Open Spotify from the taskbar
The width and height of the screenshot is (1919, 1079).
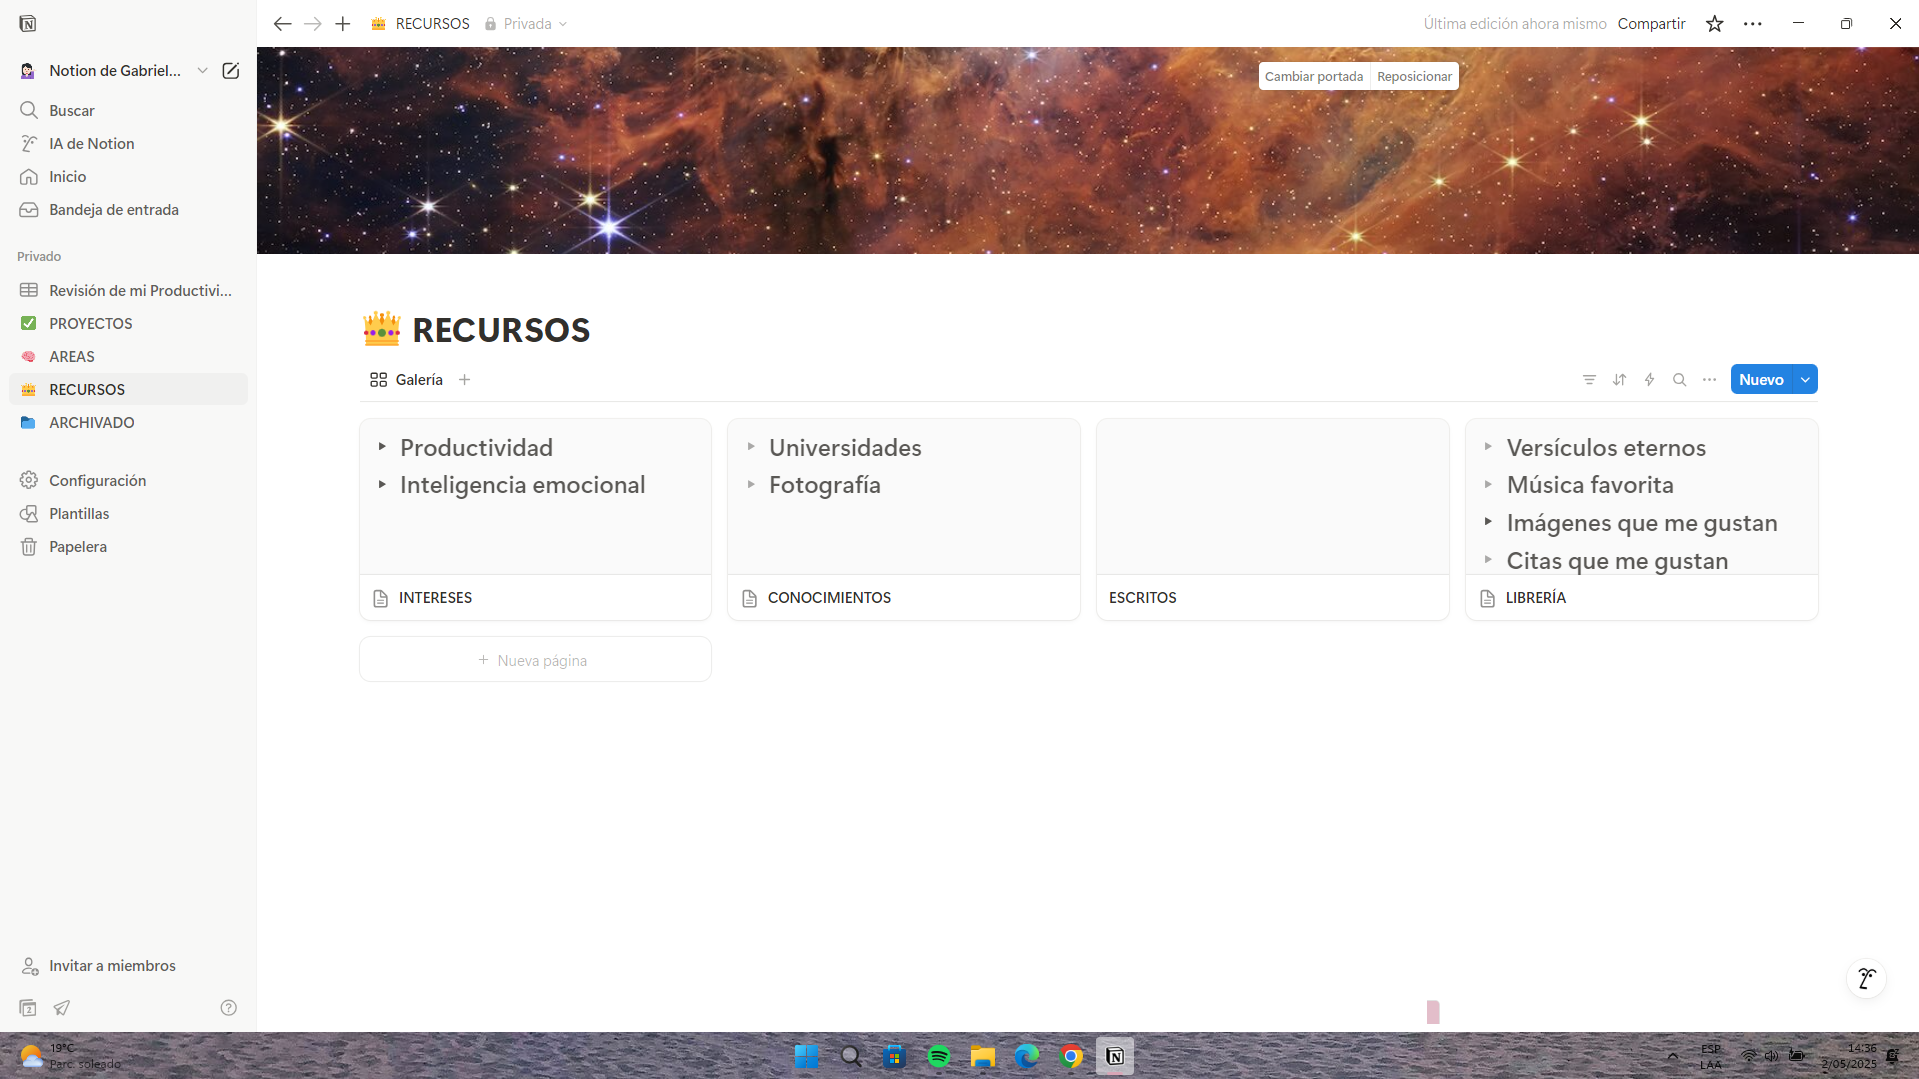click(x=938, y=1057)
